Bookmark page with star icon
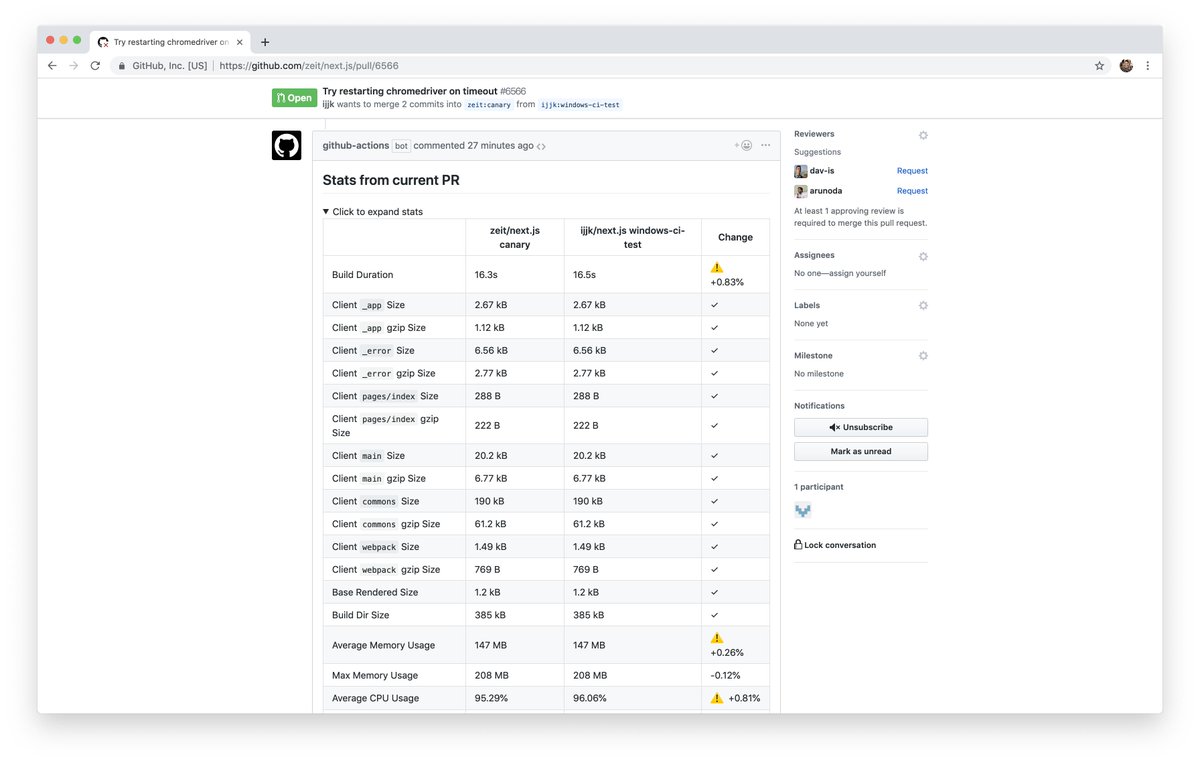 [x=1099, y=66]
